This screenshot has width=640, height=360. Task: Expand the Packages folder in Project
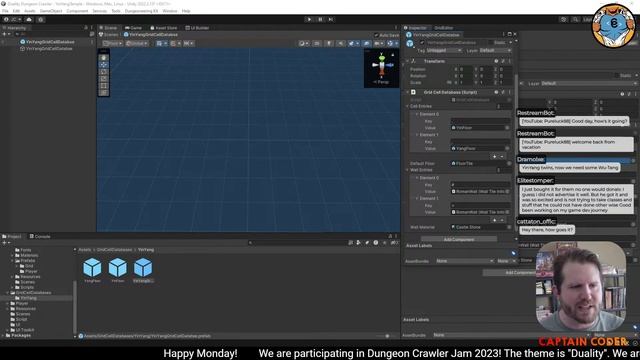point(3,336)
